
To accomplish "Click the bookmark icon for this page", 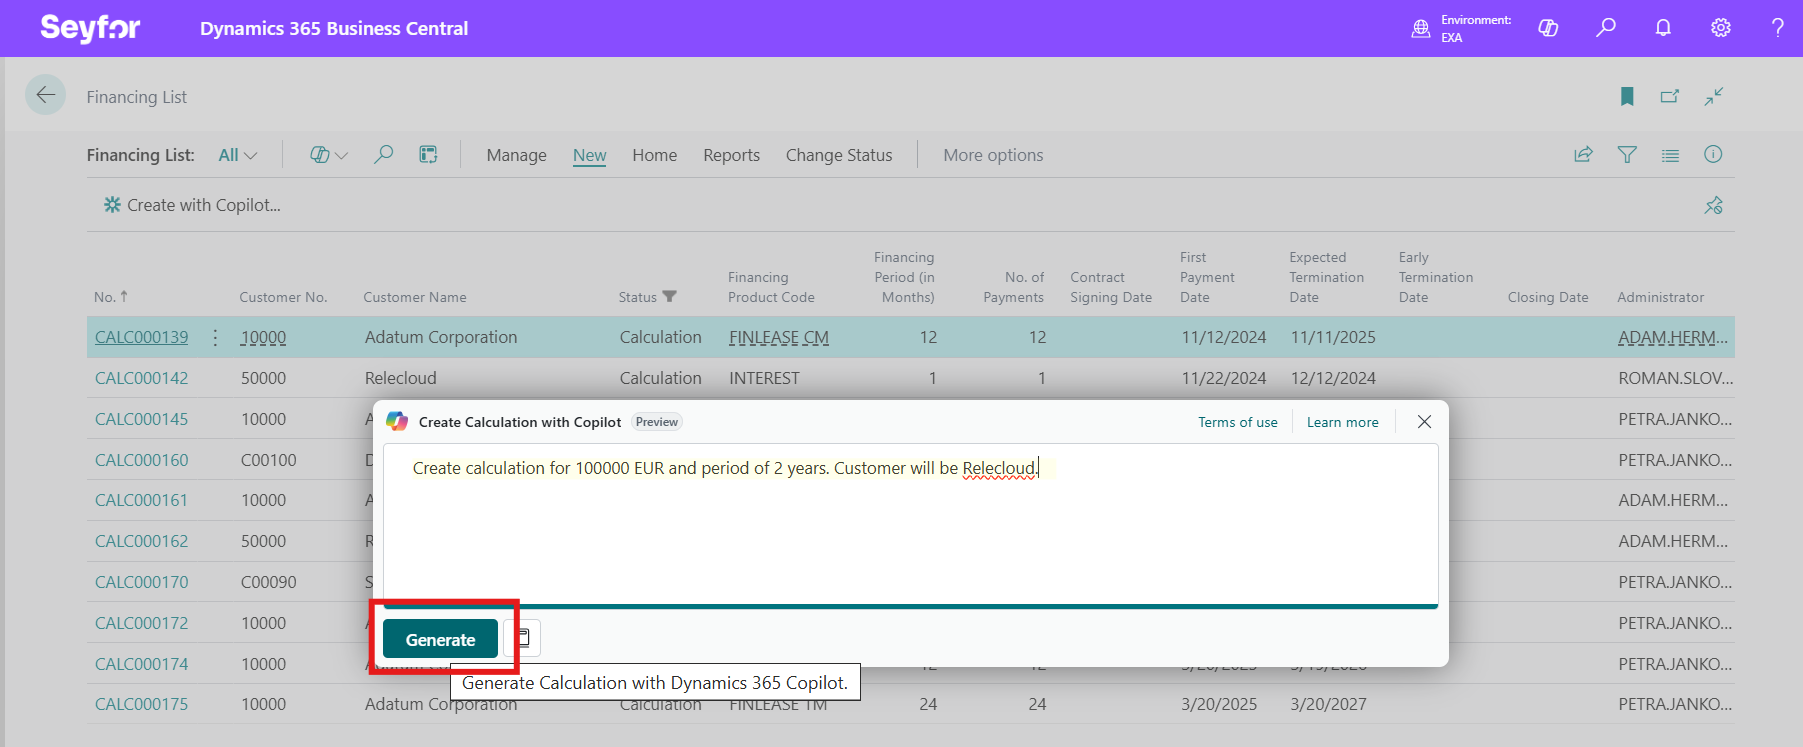I will coord(1627,96).
